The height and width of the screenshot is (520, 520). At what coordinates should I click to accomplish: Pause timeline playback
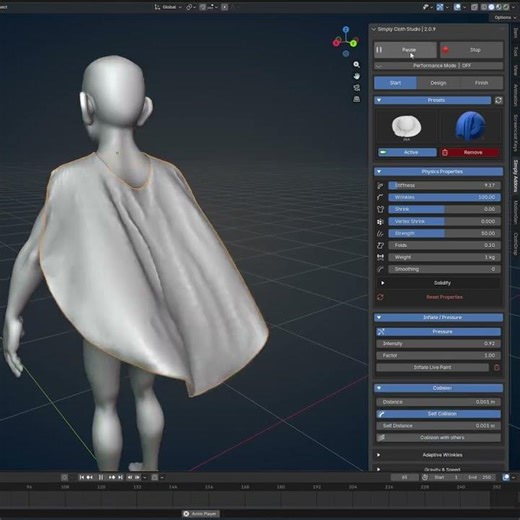click(101, 478)
